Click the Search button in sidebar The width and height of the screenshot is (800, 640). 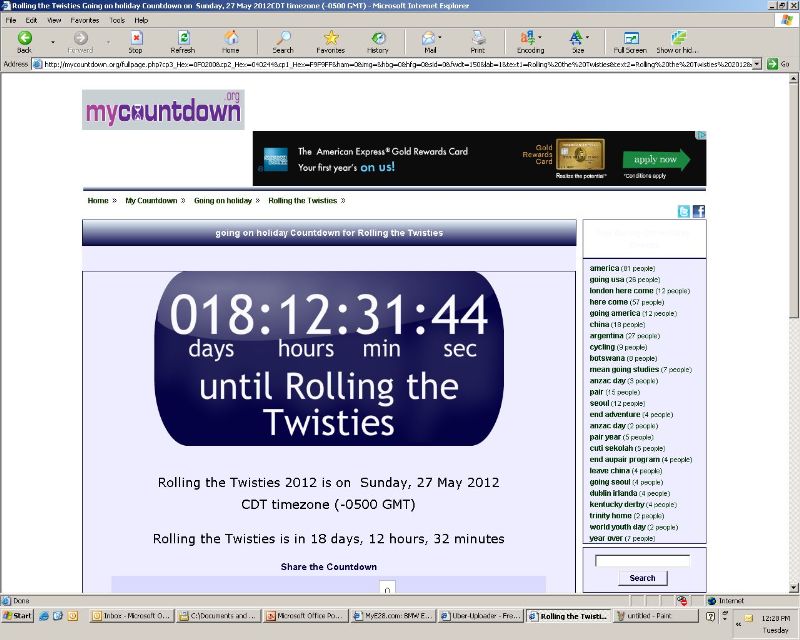(642, 578)
